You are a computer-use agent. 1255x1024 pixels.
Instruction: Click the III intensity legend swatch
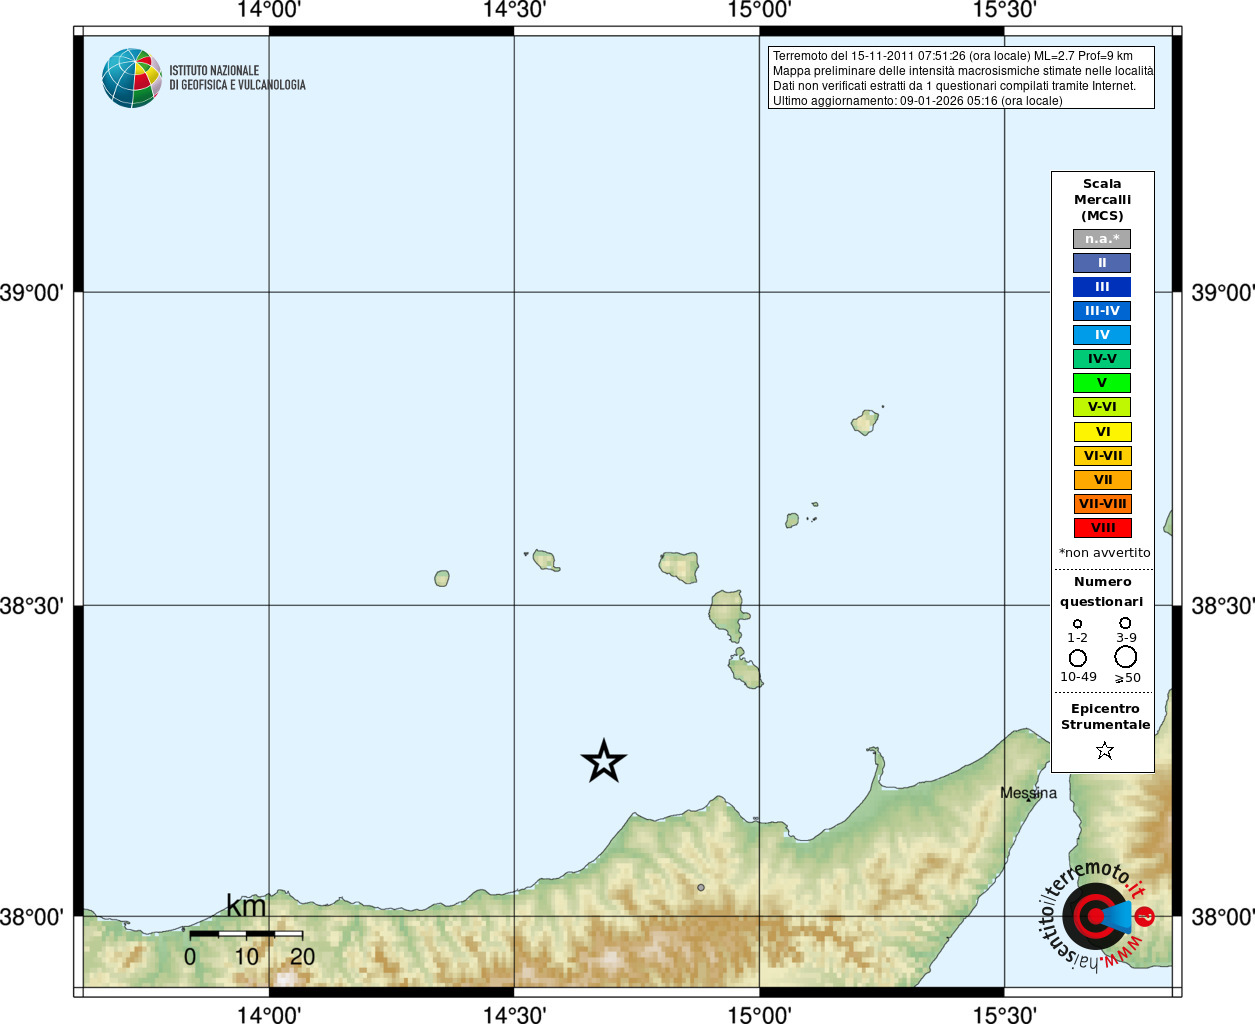click(x=1102, y=287)
